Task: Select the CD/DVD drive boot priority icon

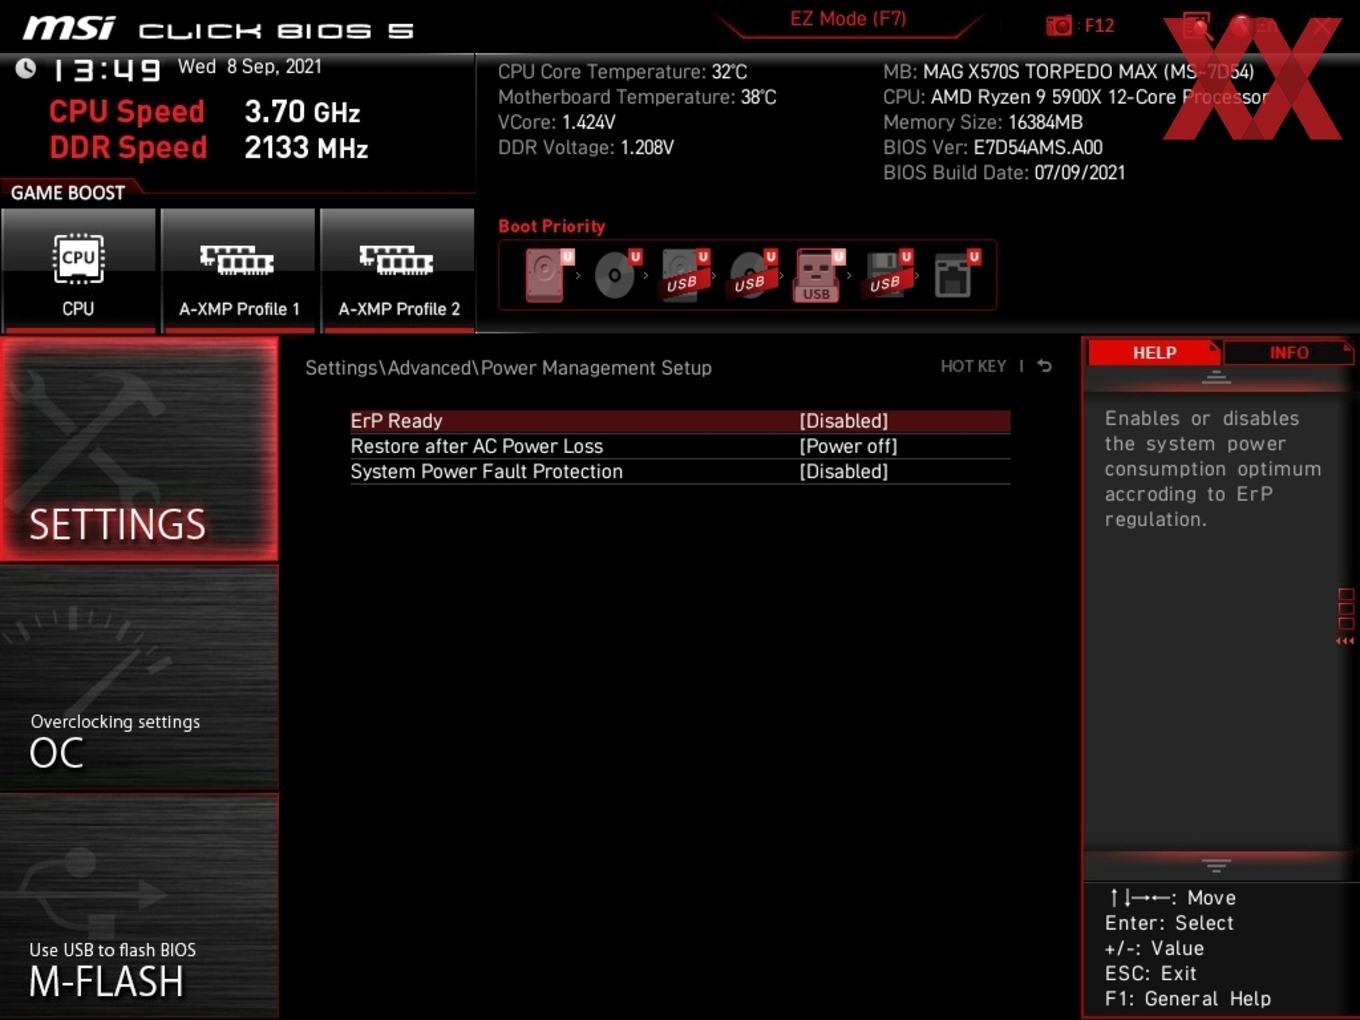Action: (x=617, y=275)
